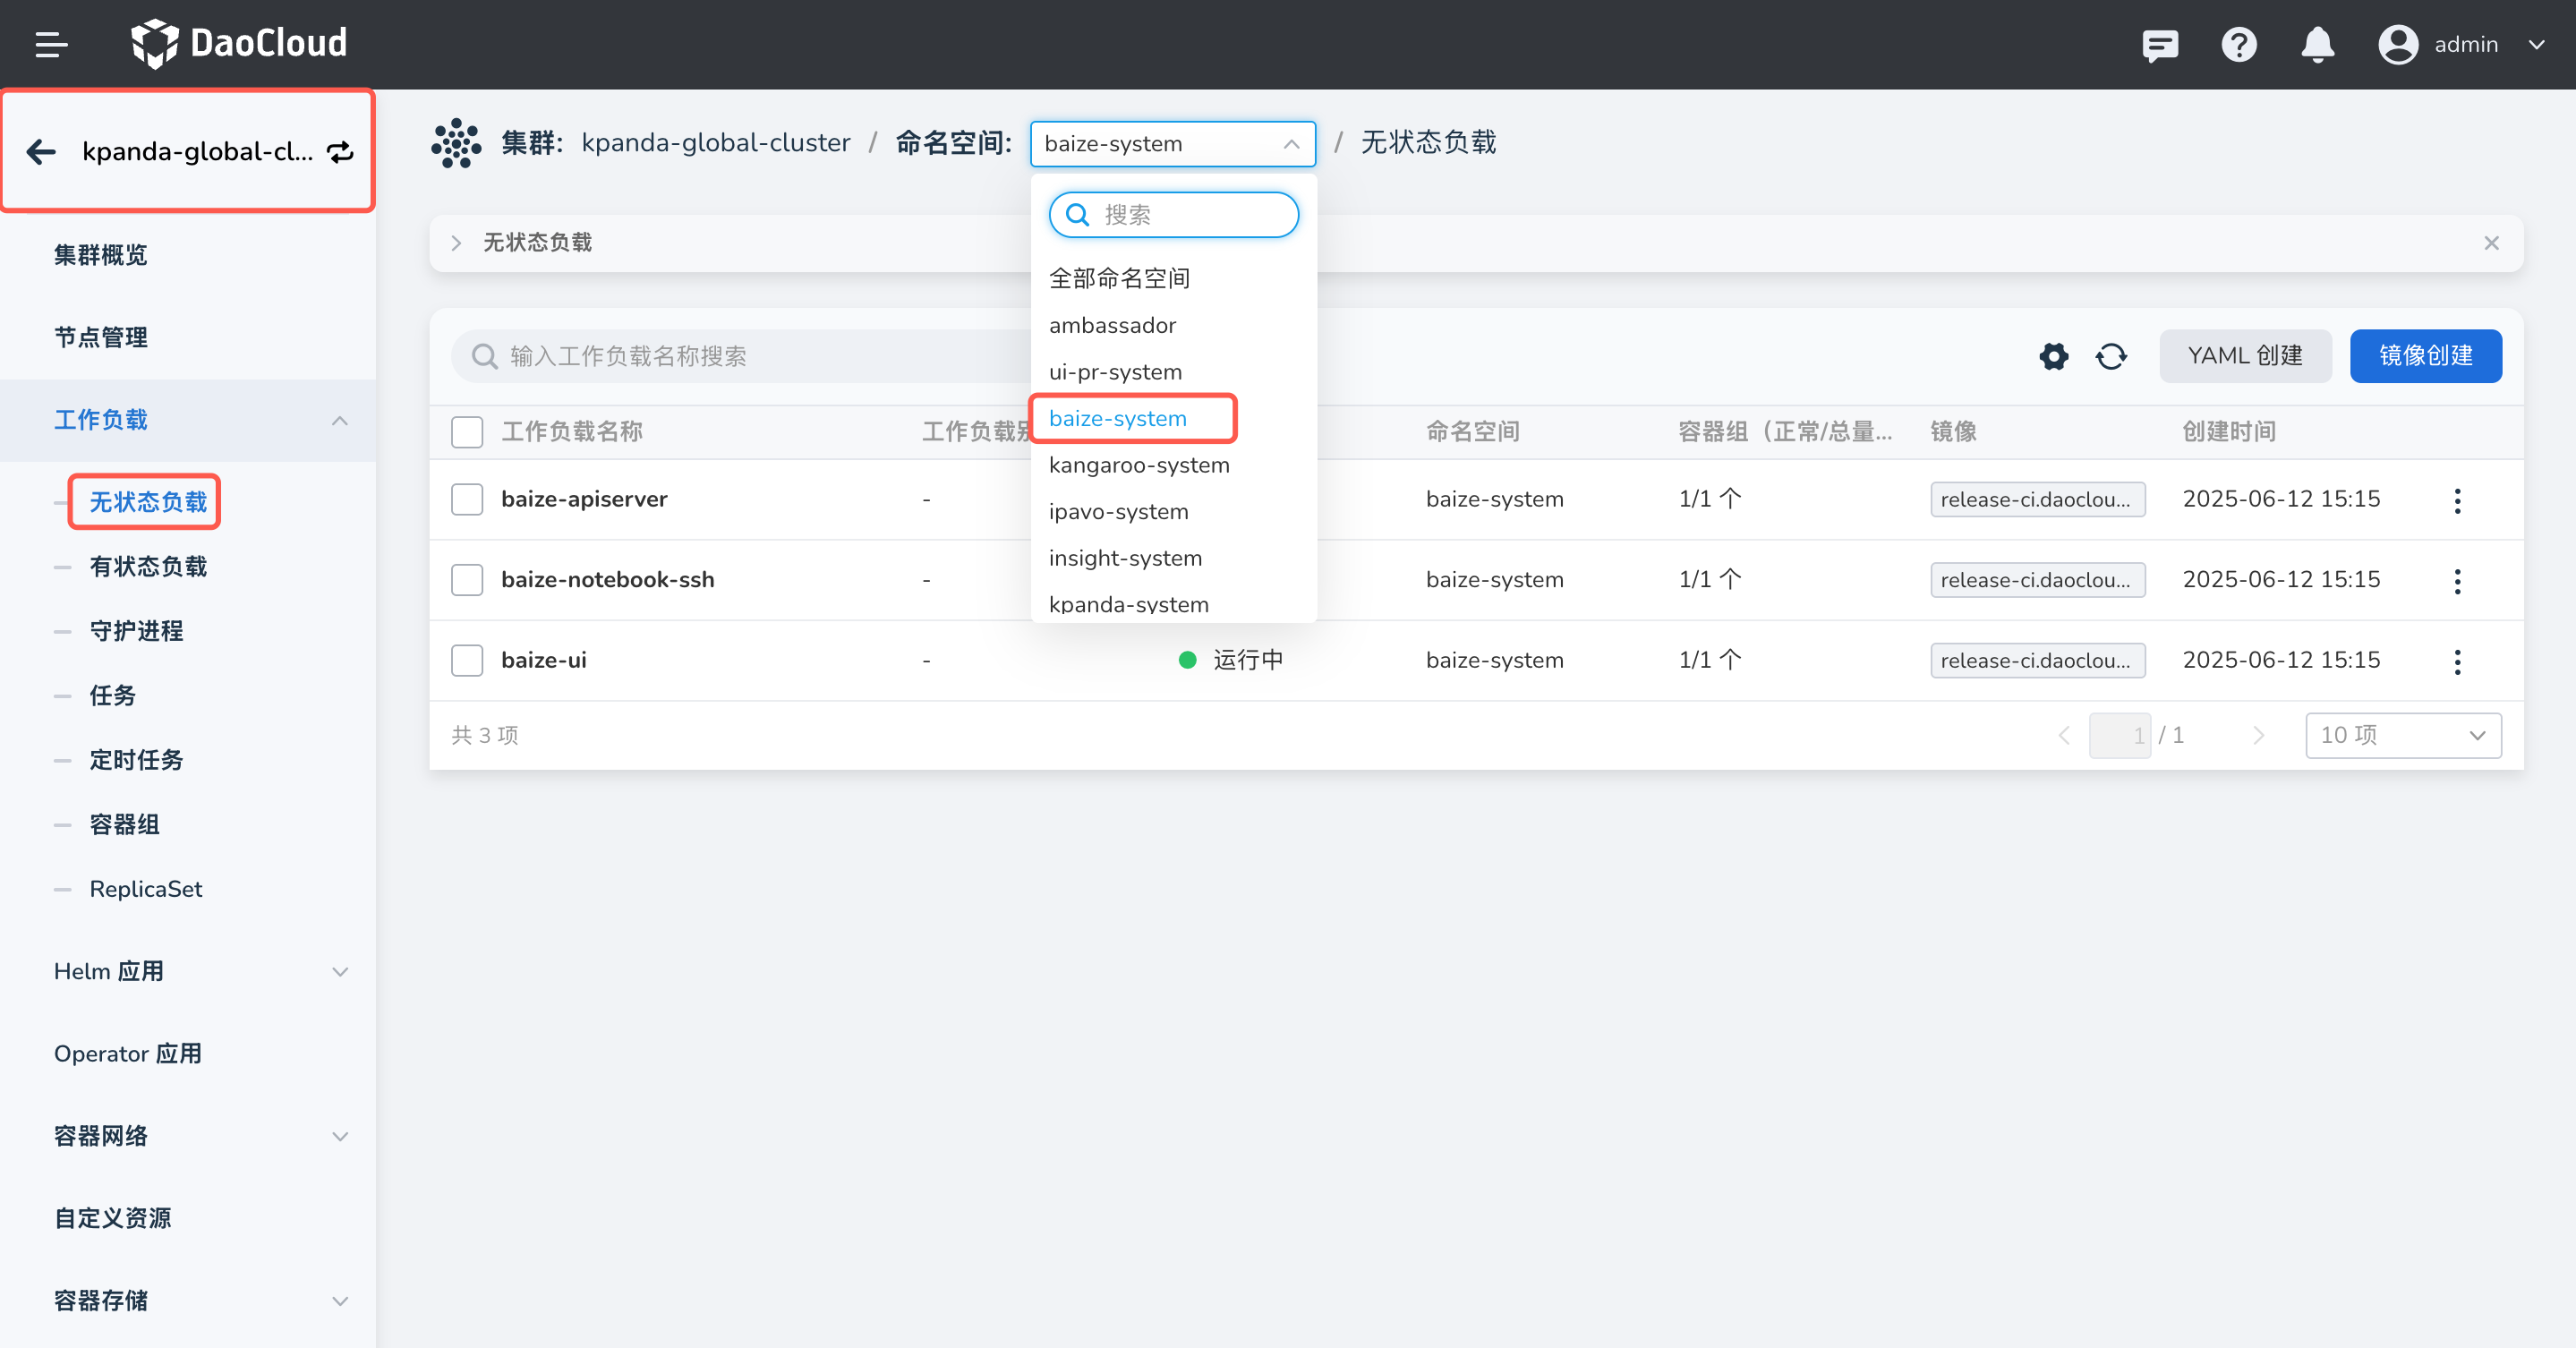Click the 镜像创建 button

[x=2425, y=356]
